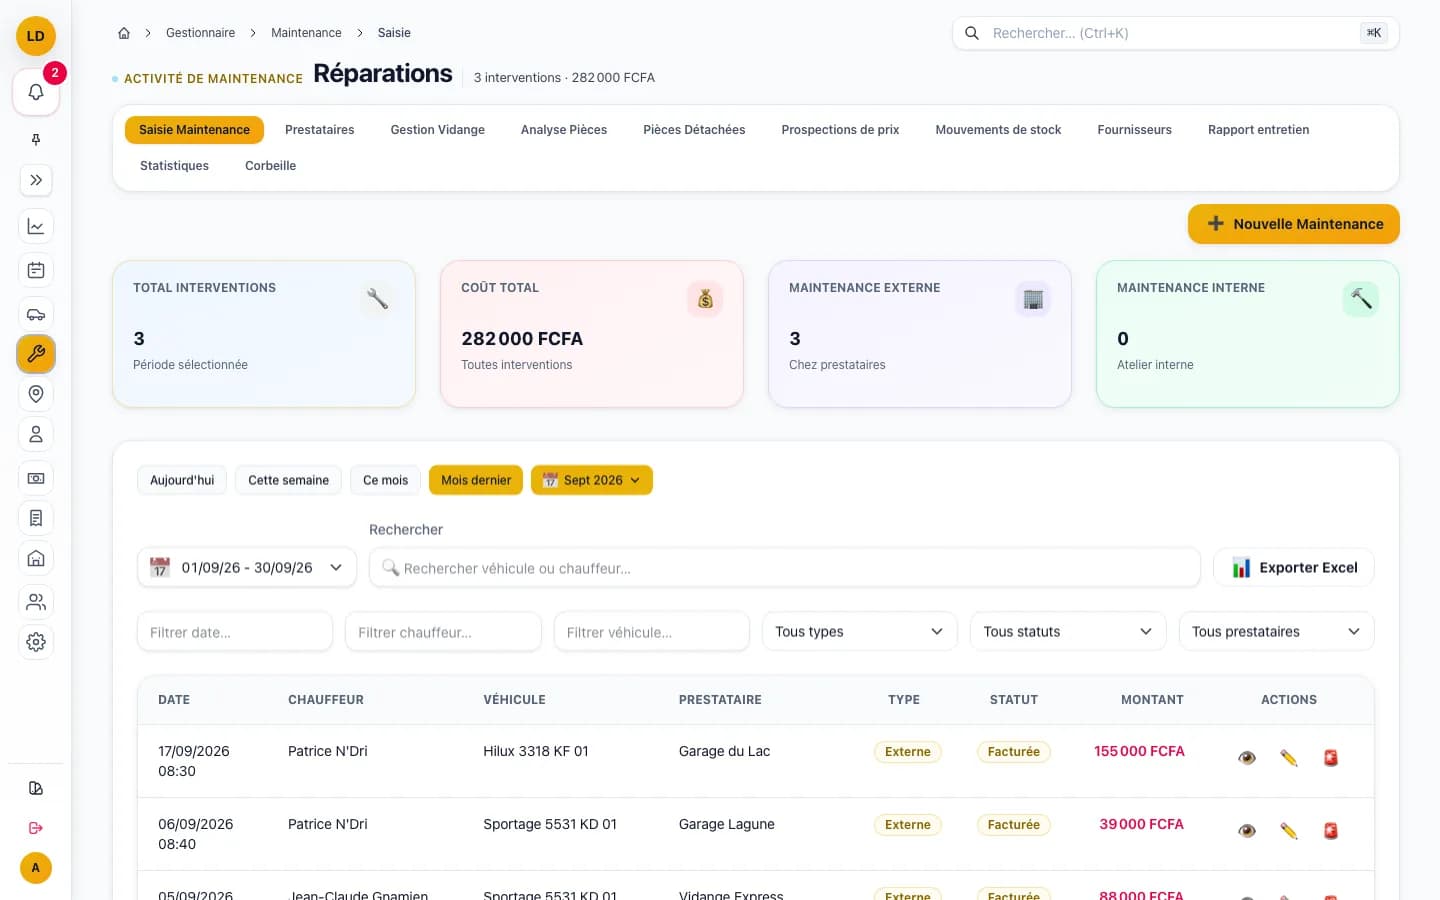The width and height of the screenshot is (1440, 900).
Task: Click the pin sidebar icon
Action: (x=36, y=140)
